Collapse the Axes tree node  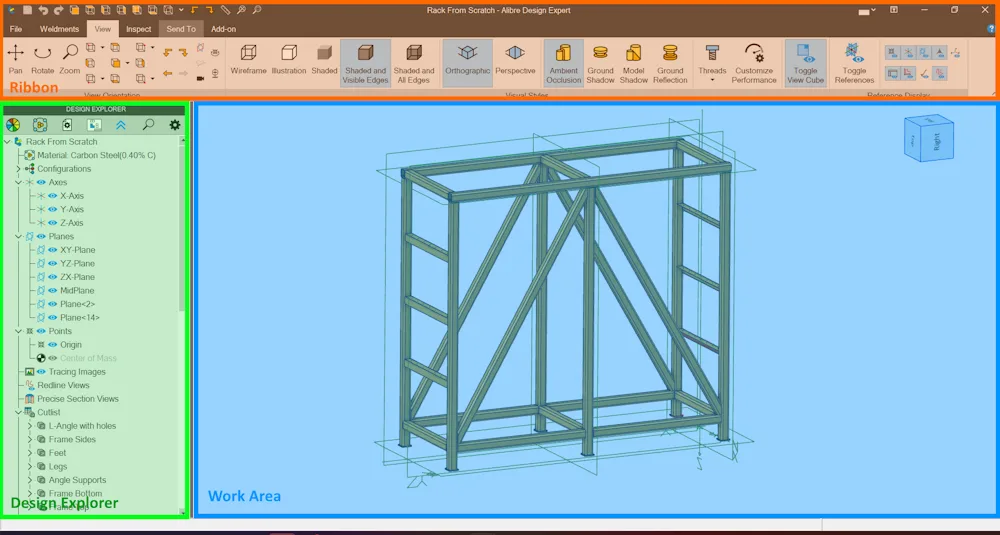[18, 182]
